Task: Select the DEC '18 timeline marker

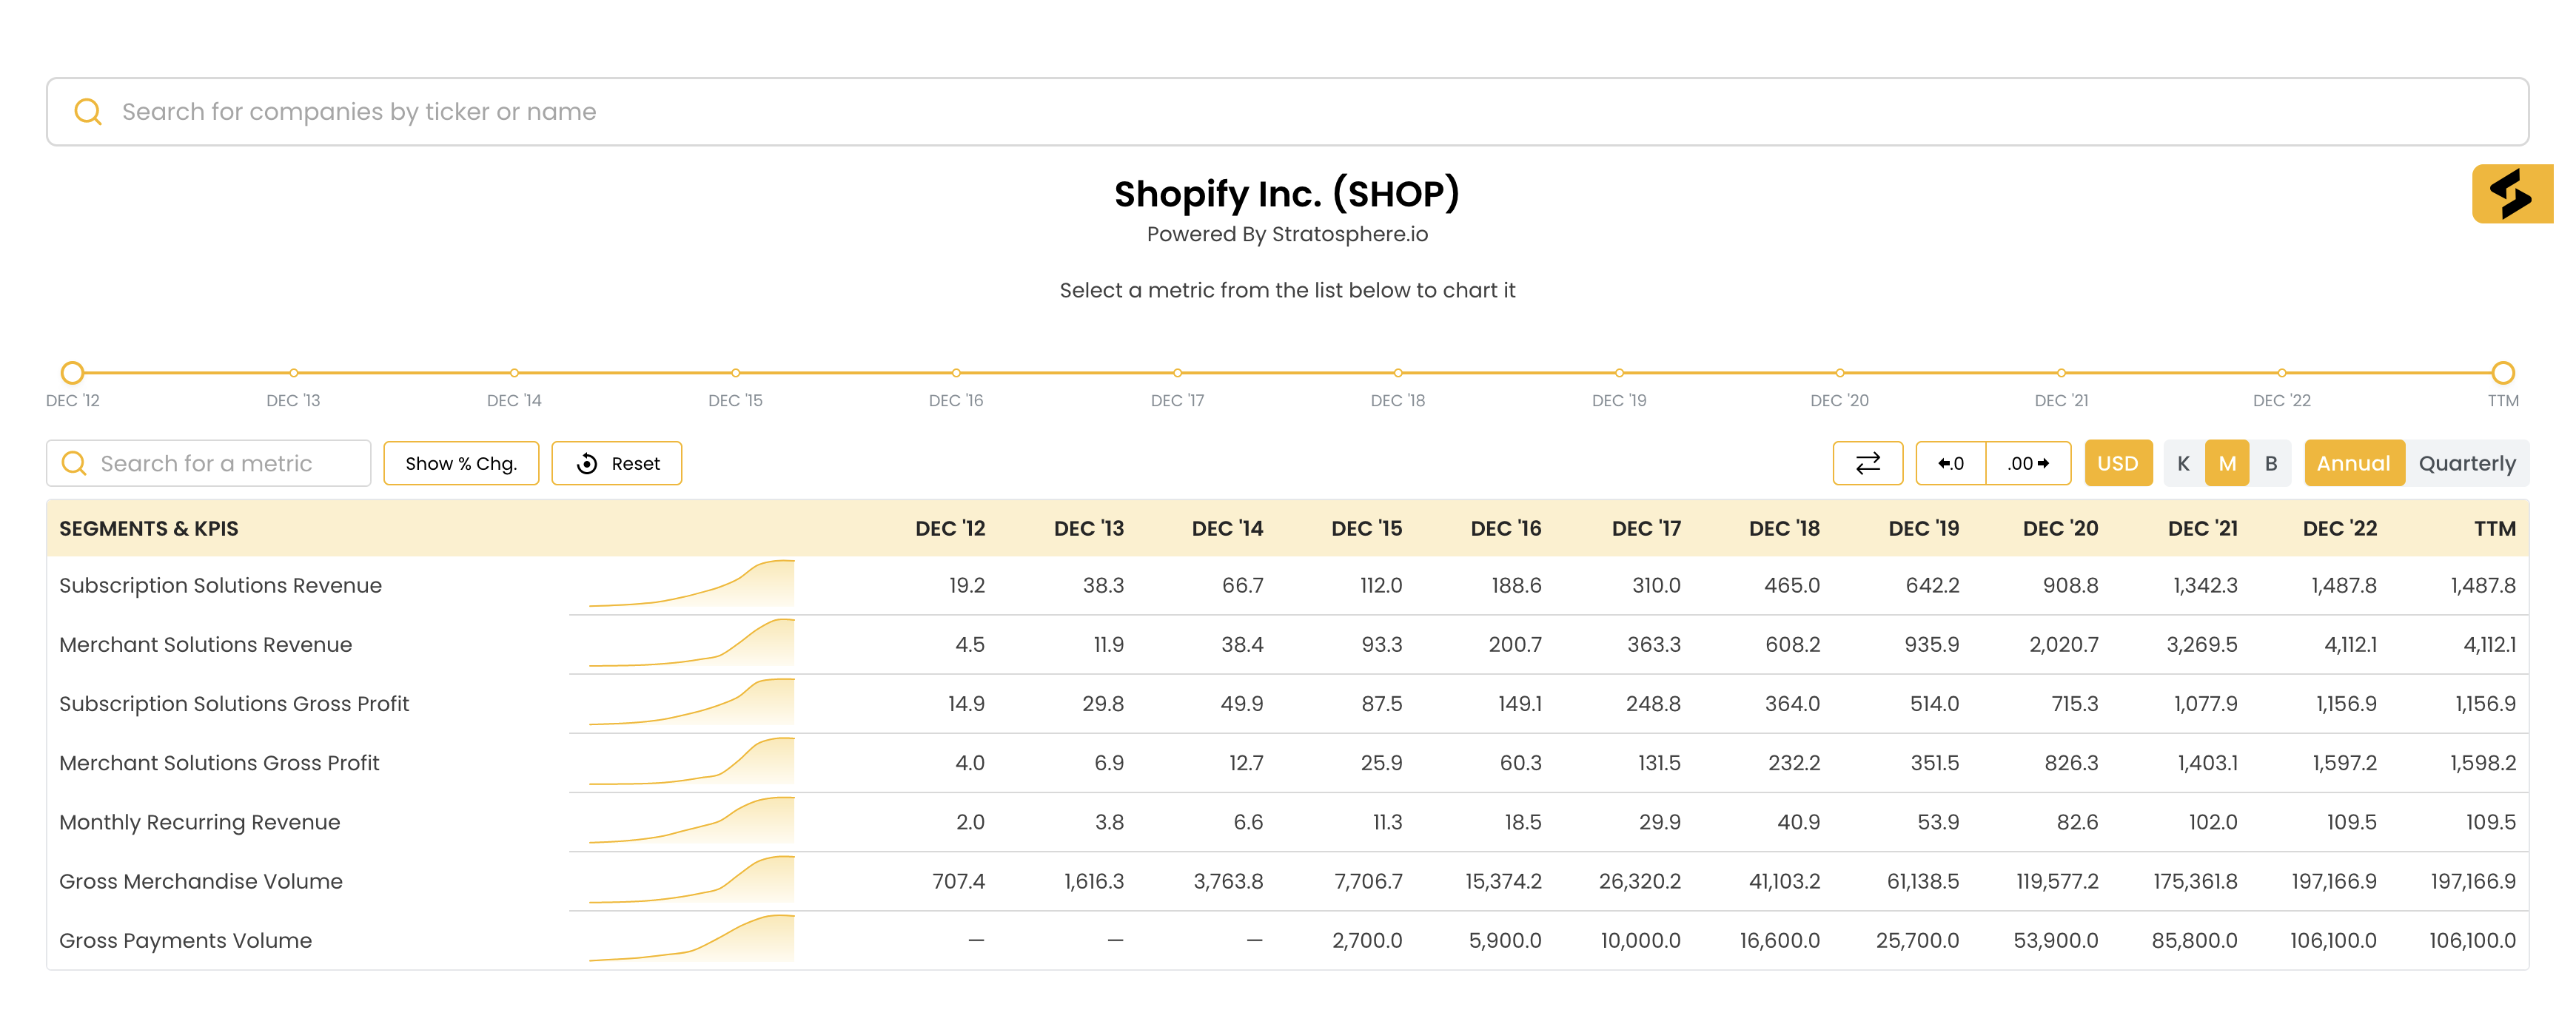Action: [1397, 373]
